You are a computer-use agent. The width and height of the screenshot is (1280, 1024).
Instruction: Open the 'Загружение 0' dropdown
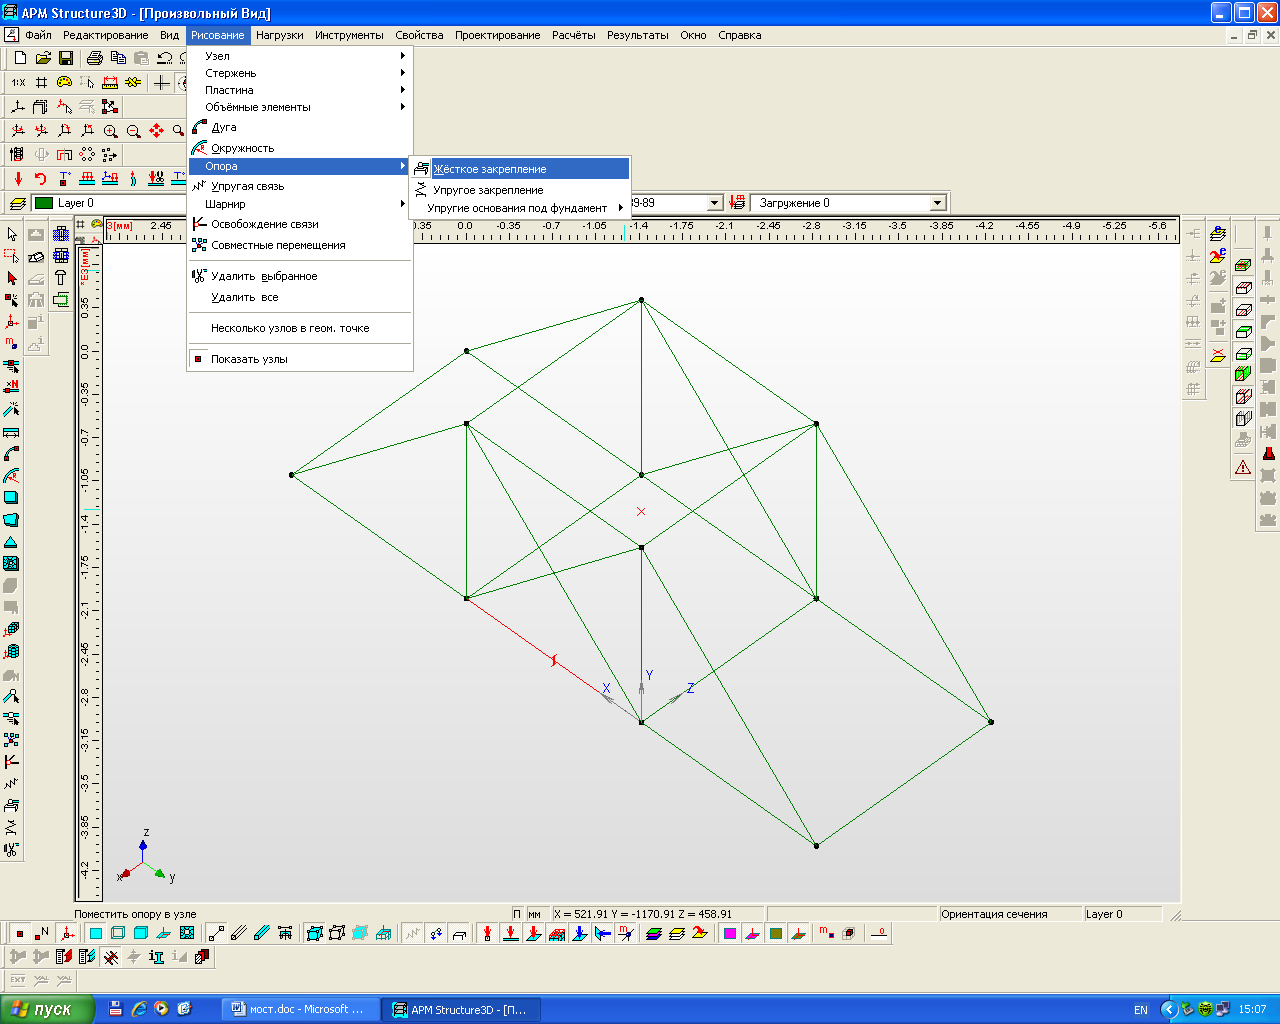937,203
